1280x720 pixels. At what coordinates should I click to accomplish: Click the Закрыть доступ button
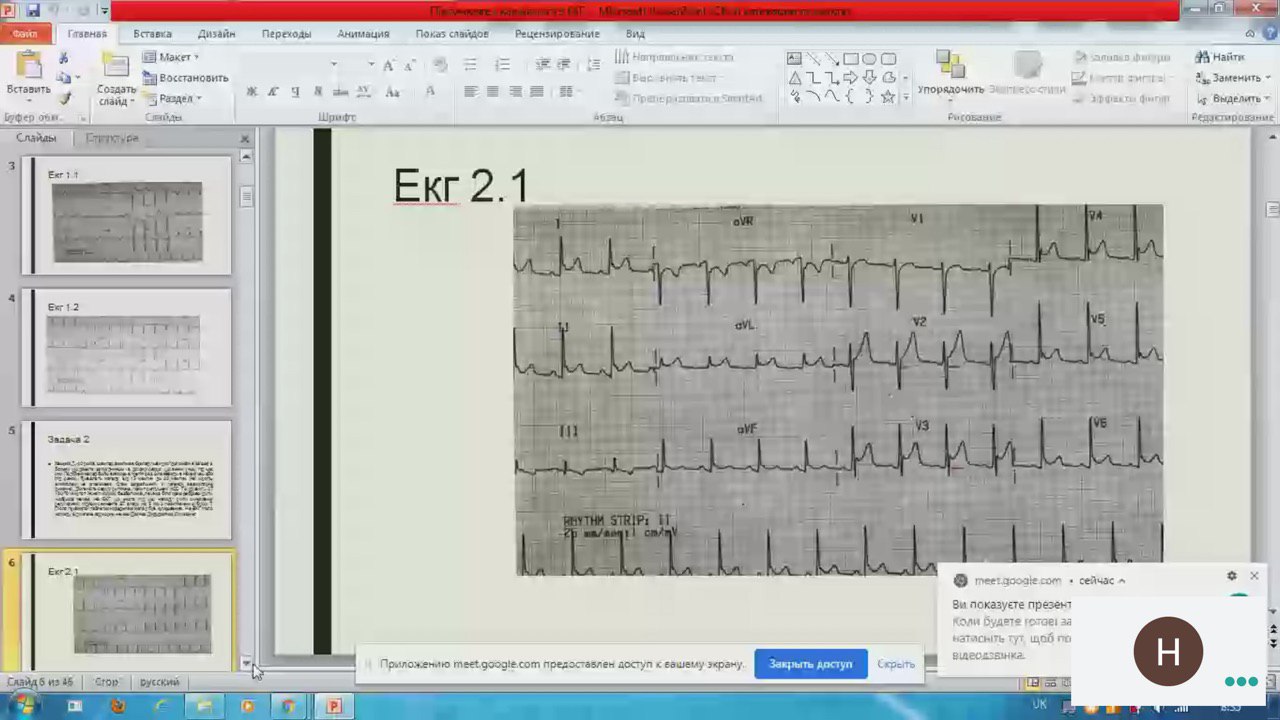click(x=811, y=663)
